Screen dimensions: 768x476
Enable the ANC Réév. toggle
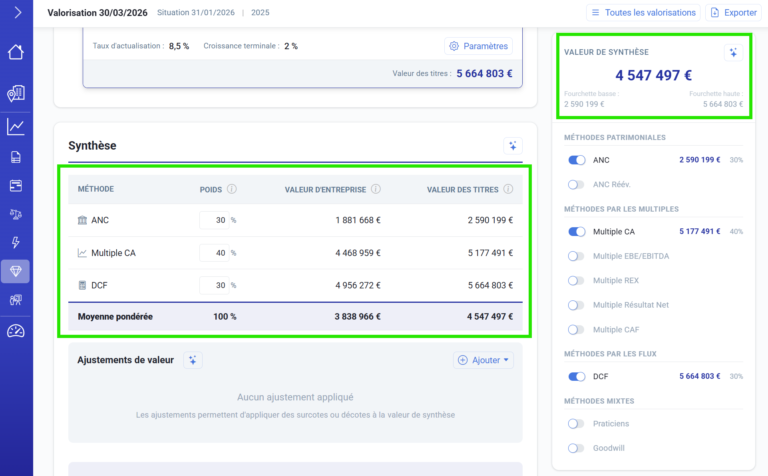pyautogui.click(x=577, y=184)
